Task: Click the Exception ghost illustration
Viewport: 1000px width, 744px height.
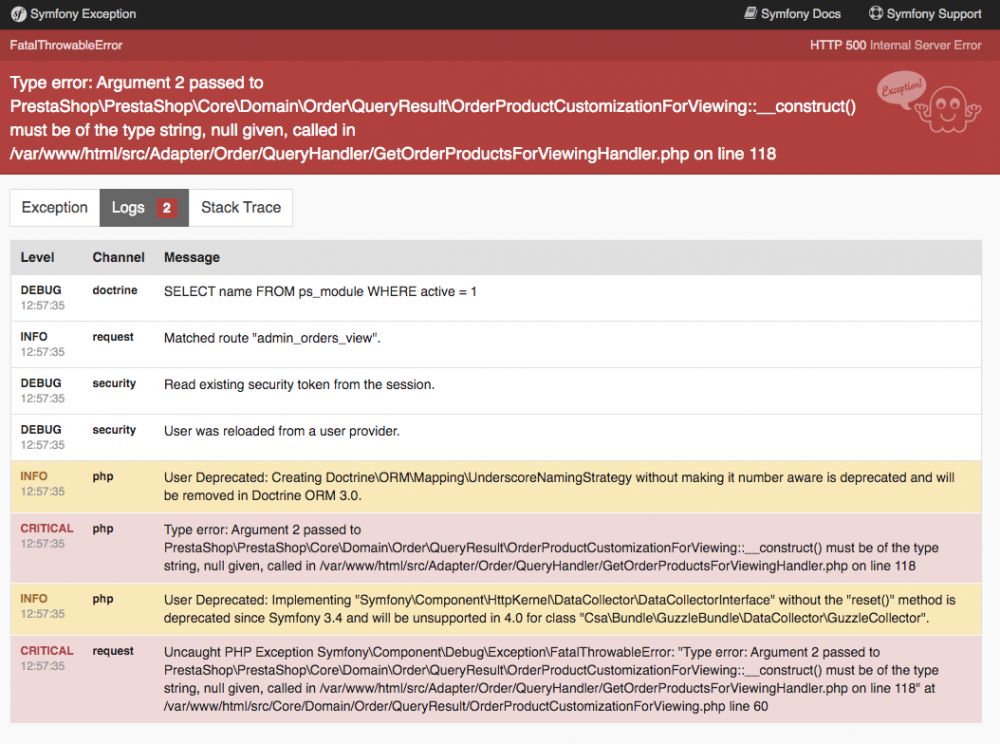Action: (929, 102)
